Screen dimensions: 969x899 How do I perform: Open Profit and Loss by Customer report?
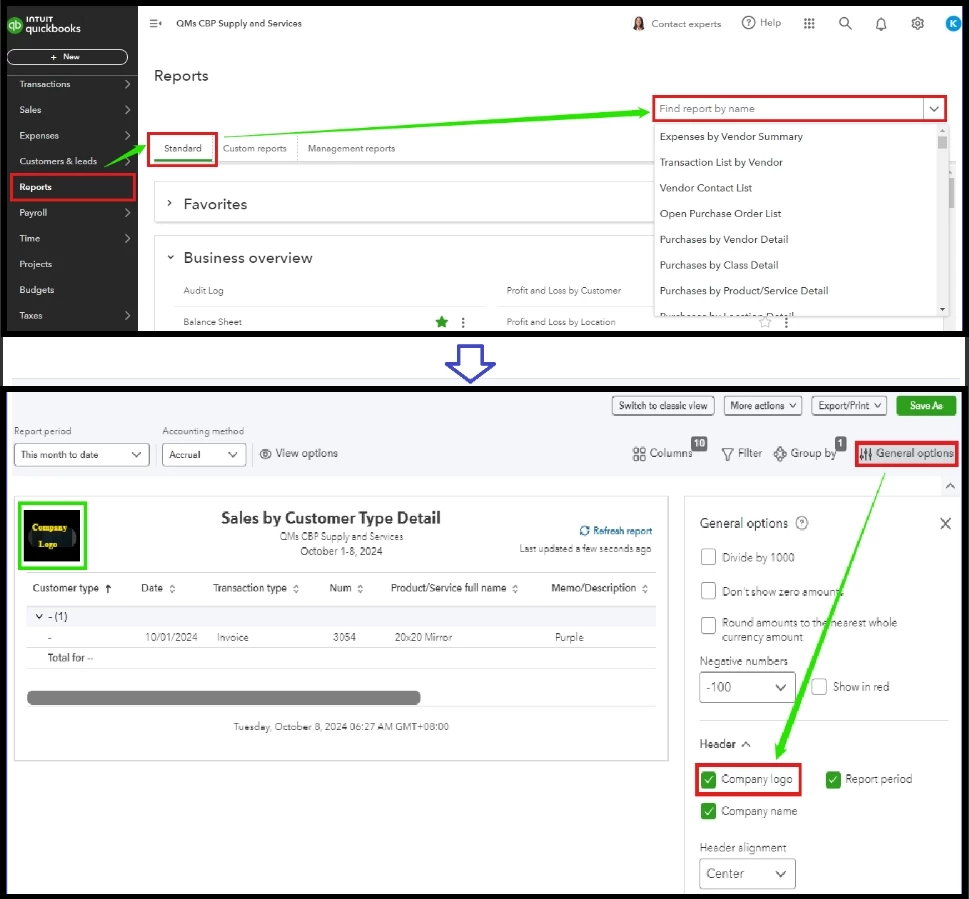tap(564, 290)
